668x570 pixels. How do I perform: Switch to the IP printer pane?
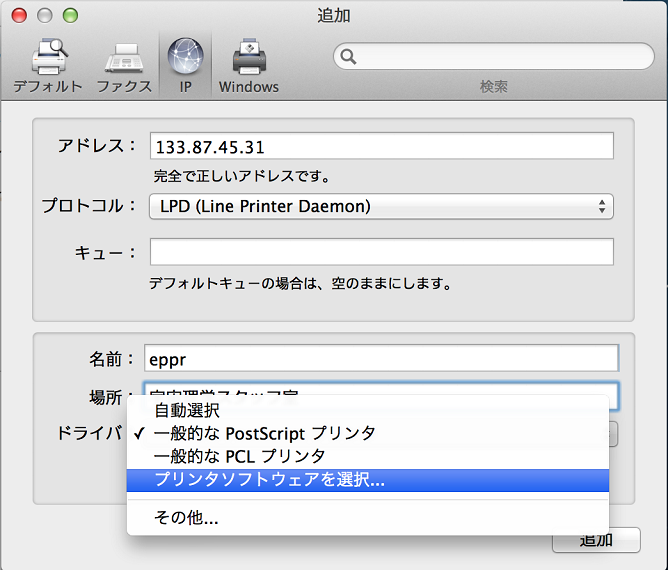[x=185, y=65]
